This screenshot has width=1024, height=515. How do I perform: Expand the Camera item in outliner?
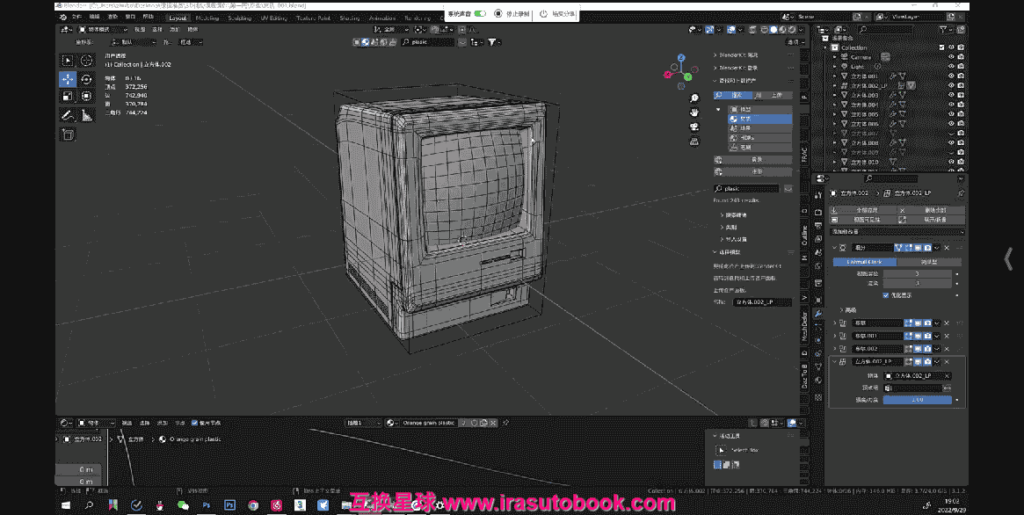point(835,57)
